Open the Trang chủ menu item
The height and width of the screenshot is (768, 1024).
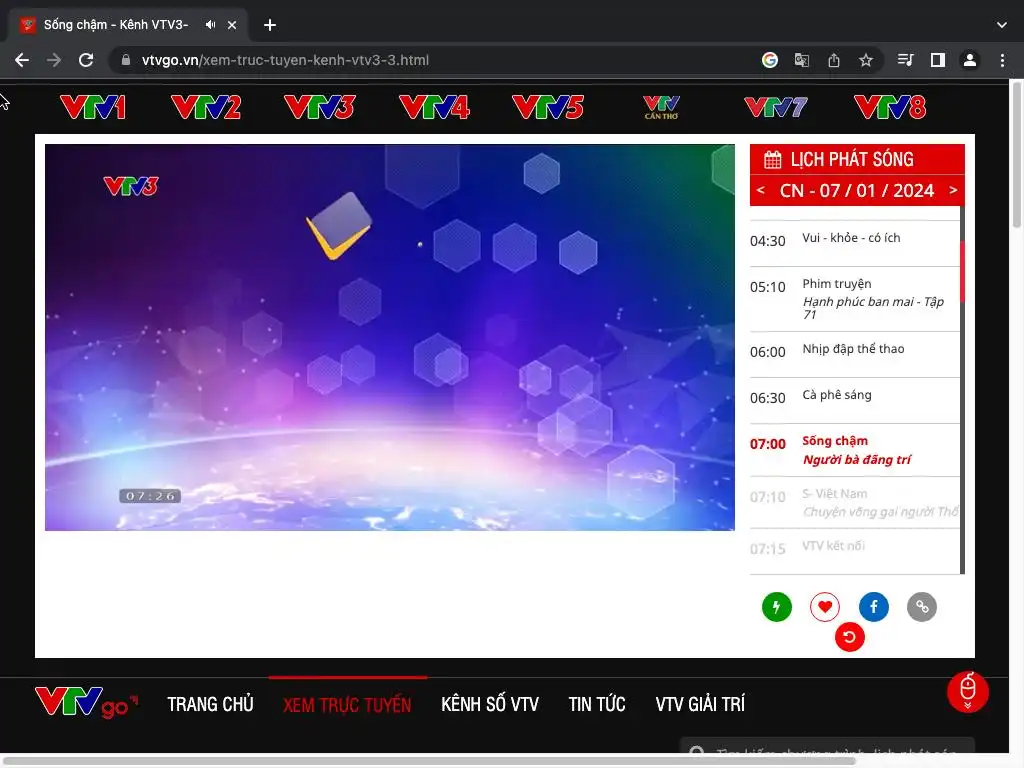pyautogui.click(x=210, y=704)
